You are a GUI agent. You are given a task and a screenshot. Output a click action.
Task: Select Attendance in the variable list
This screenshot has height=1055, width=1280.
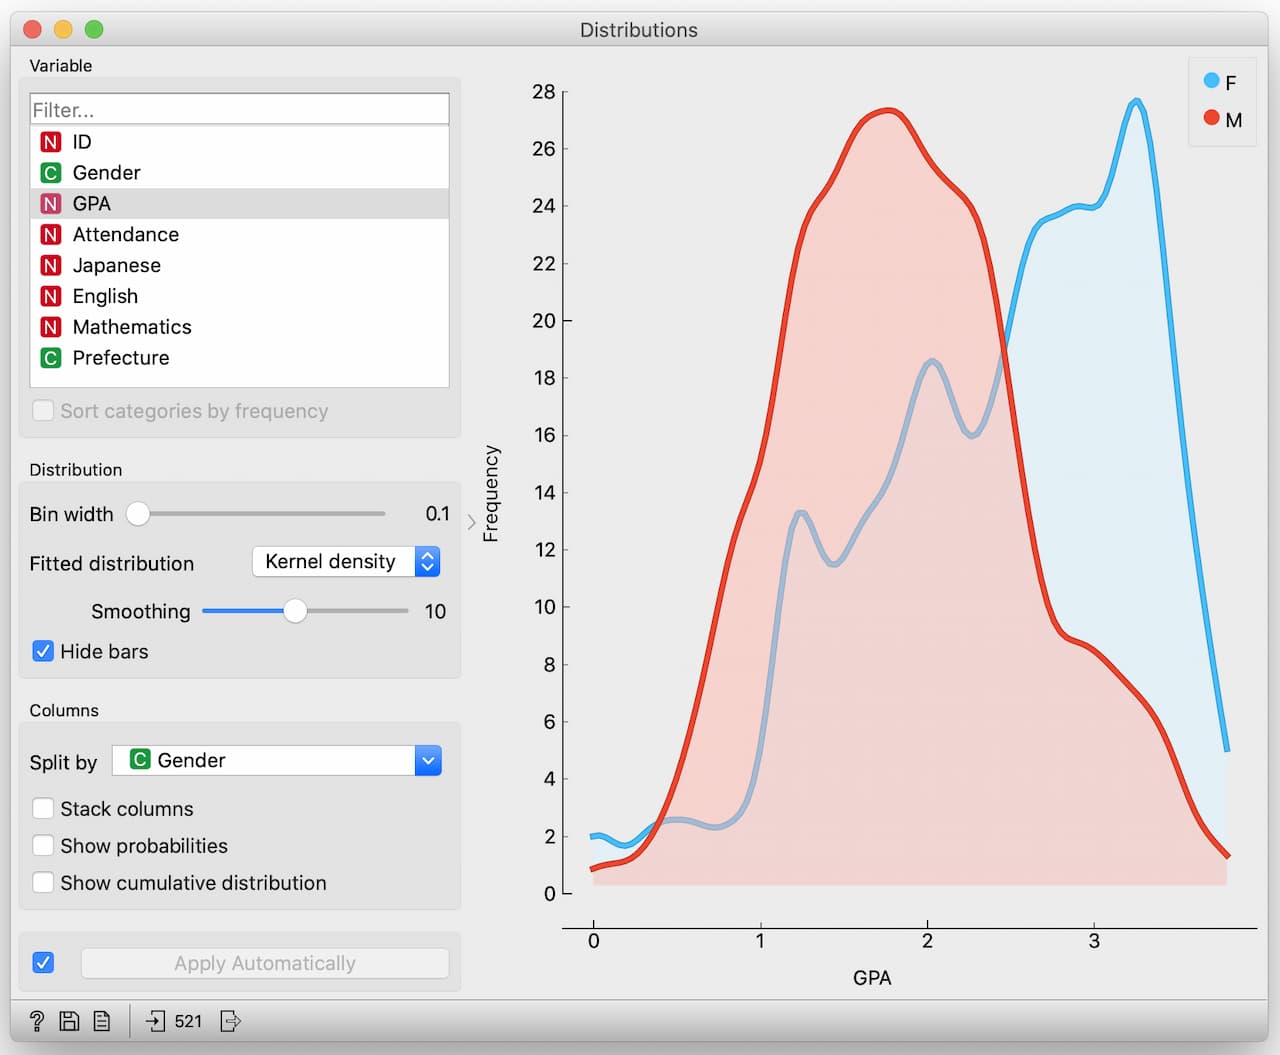point(125,234)
